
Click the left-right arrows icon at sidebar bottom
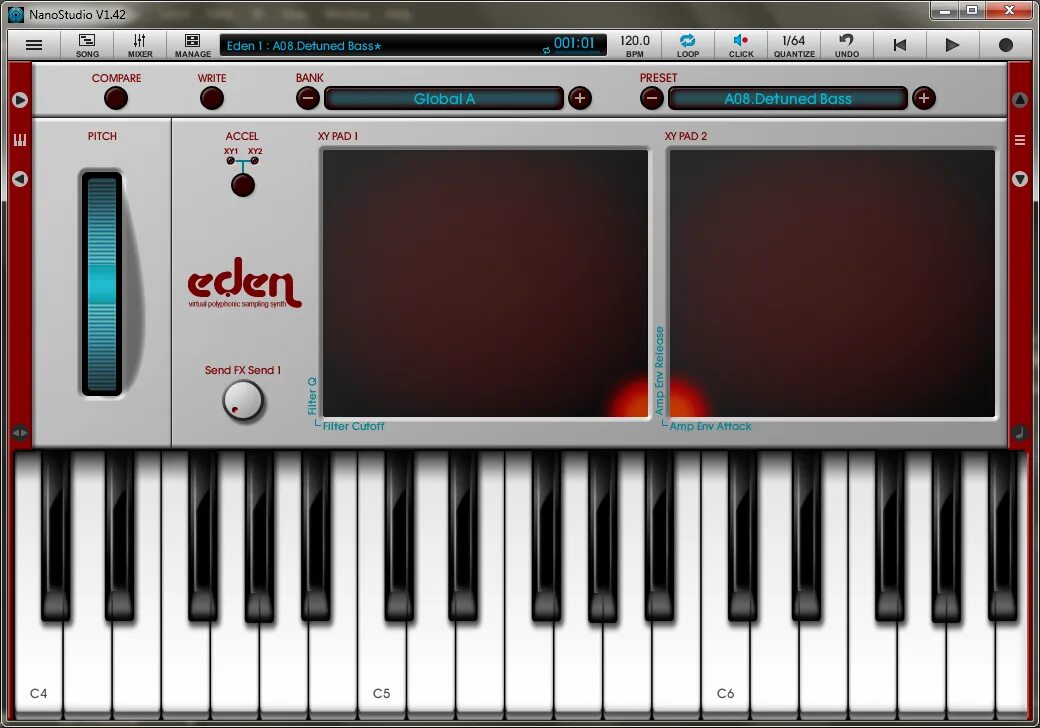(20, 433)
